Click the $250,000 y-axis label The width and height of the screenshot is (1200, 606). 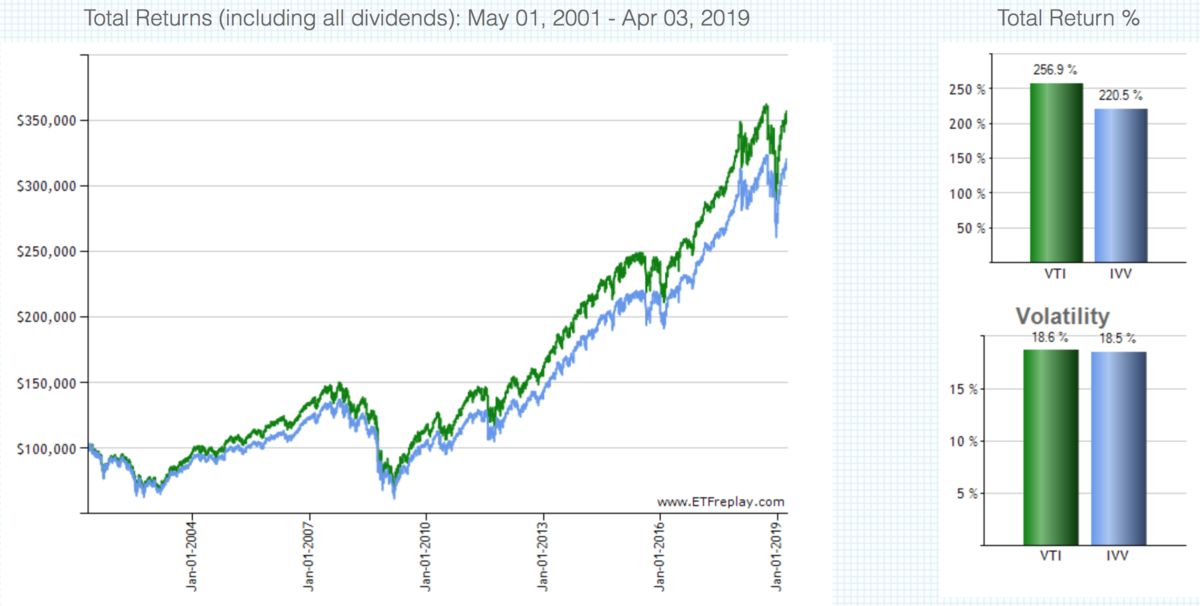point(46,251)
